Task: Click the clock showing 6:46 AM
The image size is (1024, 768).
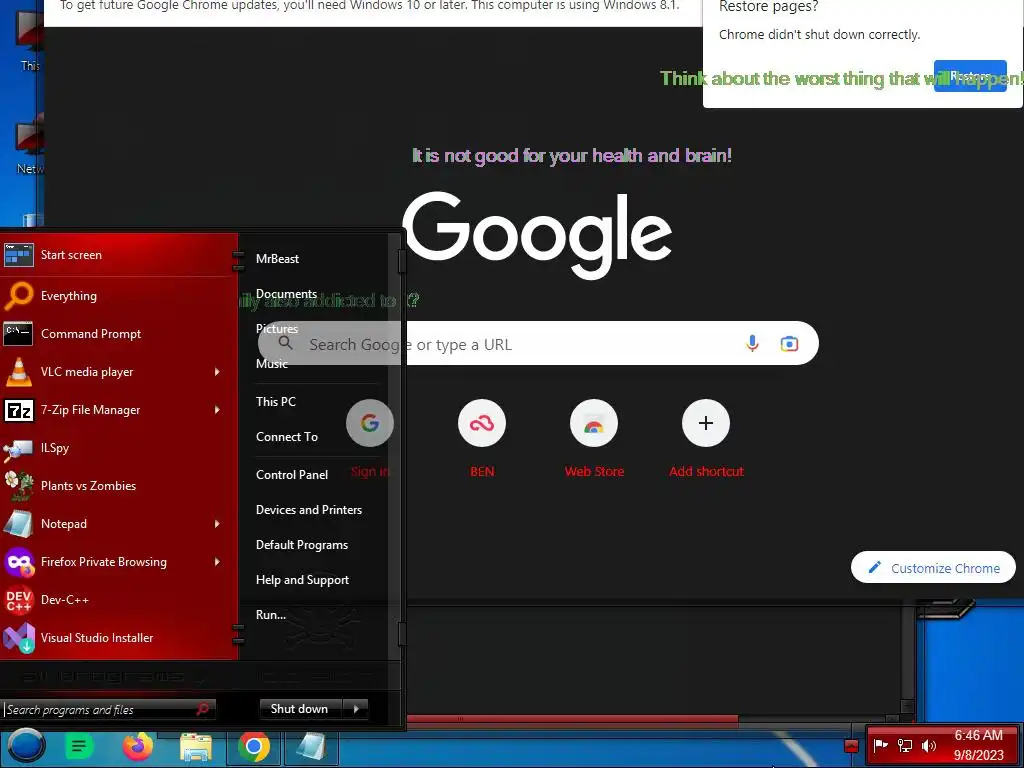Action: [978, 735]
